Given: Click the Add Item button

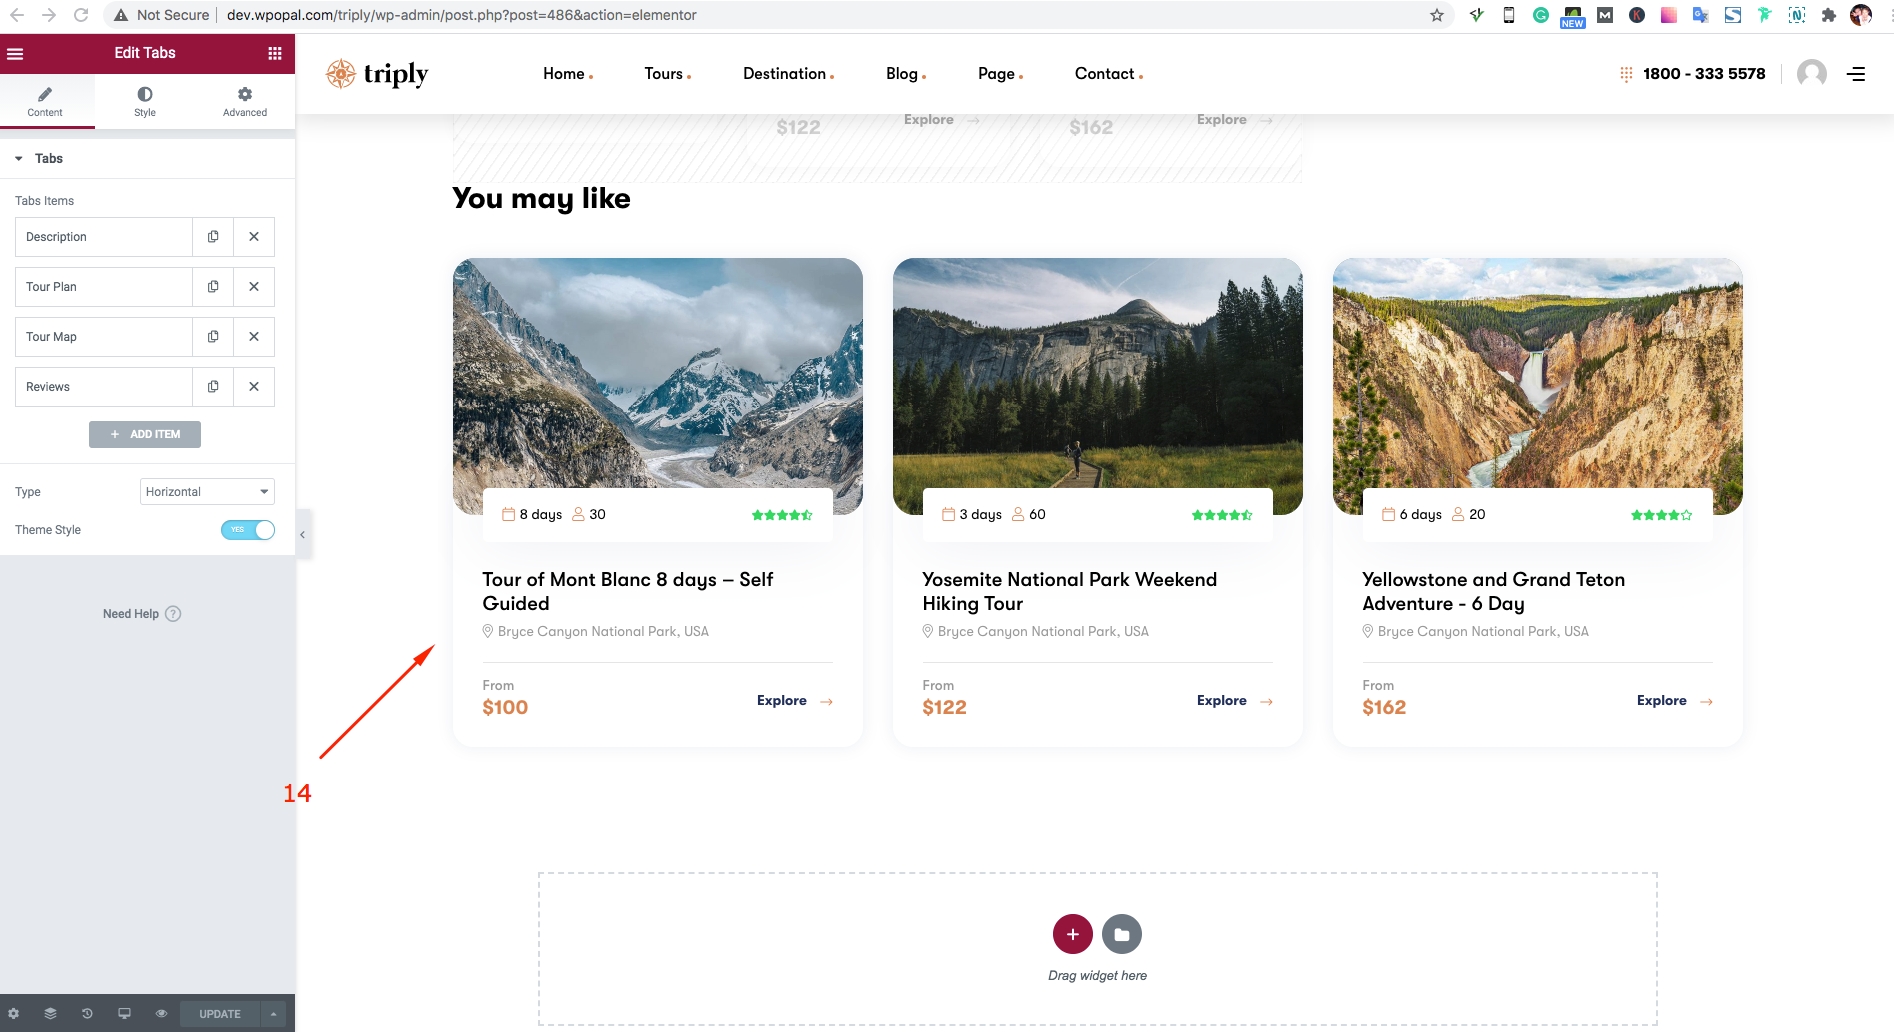Looking at the screenshot, I should (x=145, y=434).
